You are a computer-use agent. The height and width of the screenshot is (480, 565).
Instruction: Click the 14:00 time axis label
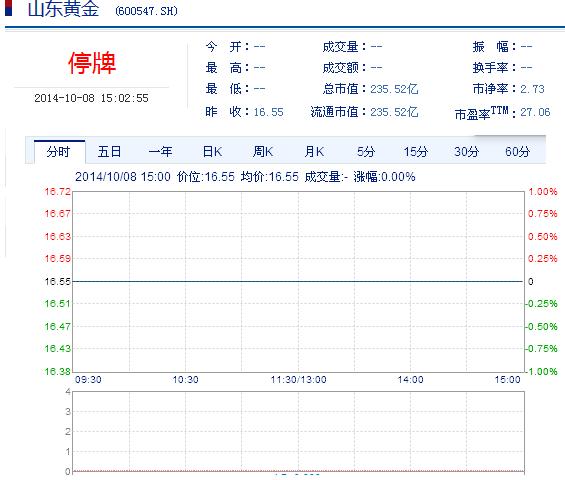(x=410, y=380)
